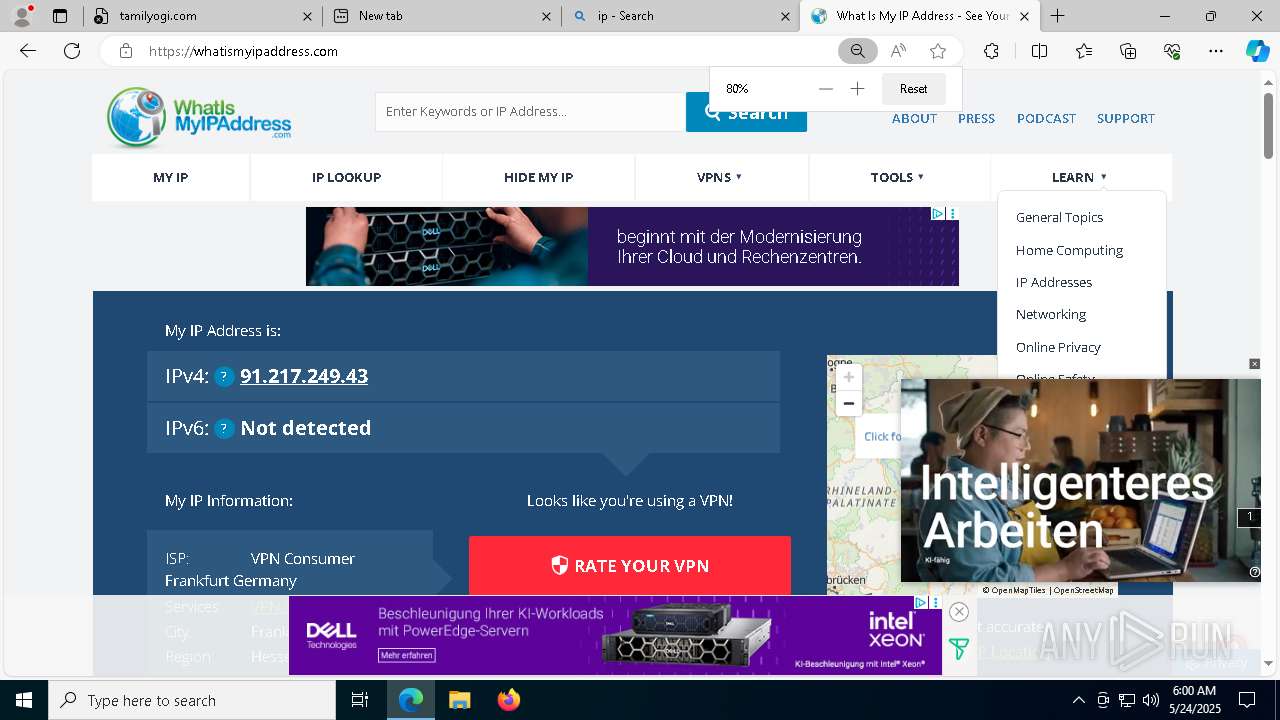Click Reset zoom button
Viewport: 1280px width, 720px height.
click(x=913, y=89)
